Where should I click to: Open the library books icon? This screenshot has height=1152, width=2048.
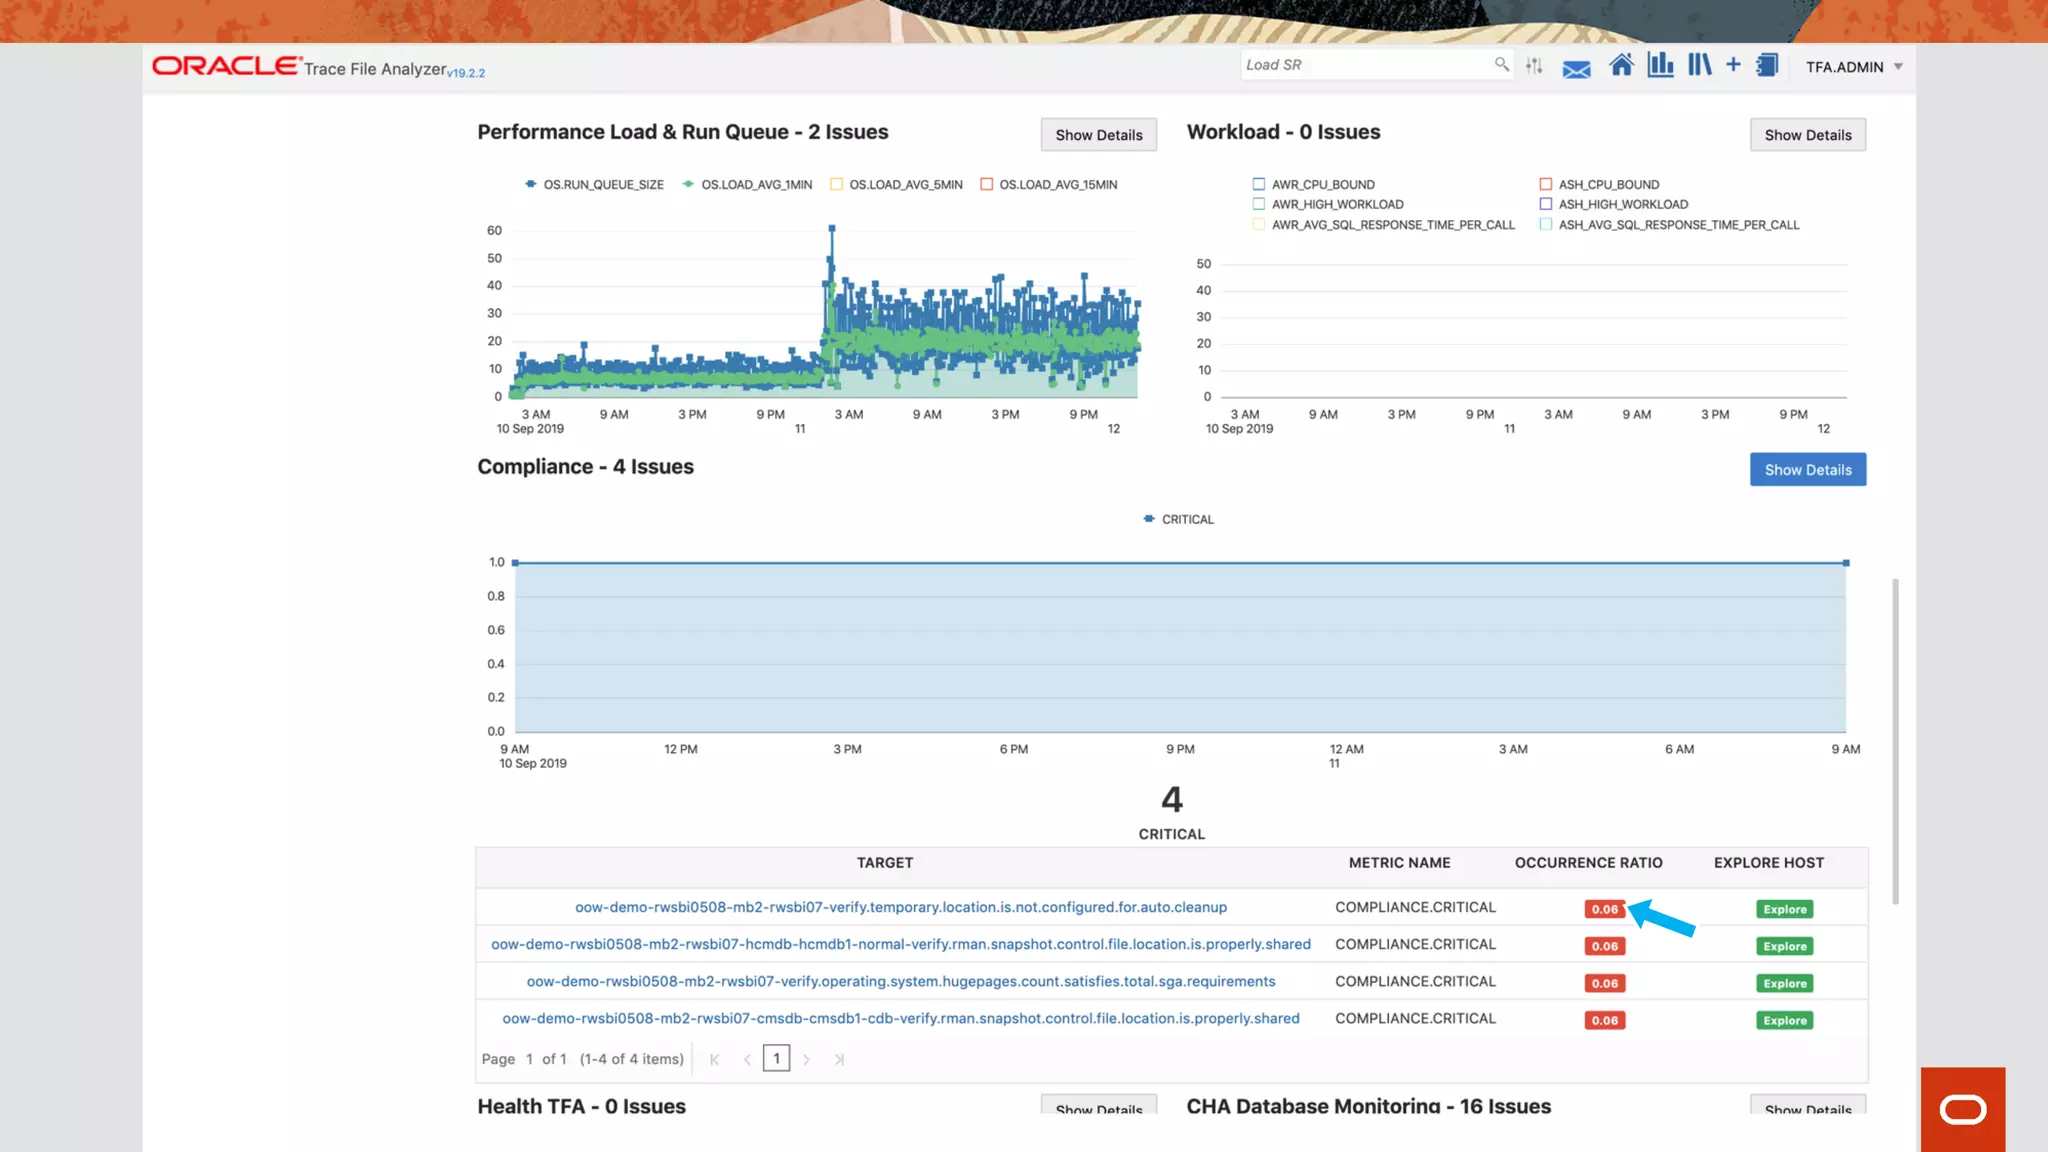pyautogui.click(x=1699, y=66)
